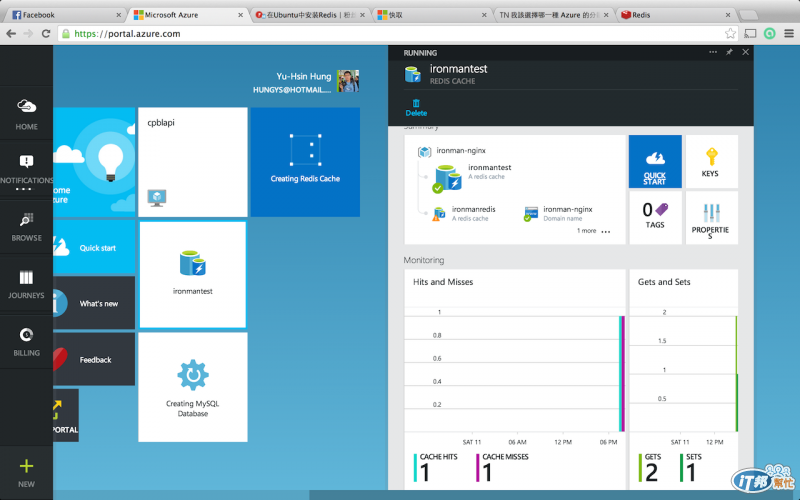Click the Yu-Hsin Hung account name
This screenshot has height=500, width=800.
[304, 77]
